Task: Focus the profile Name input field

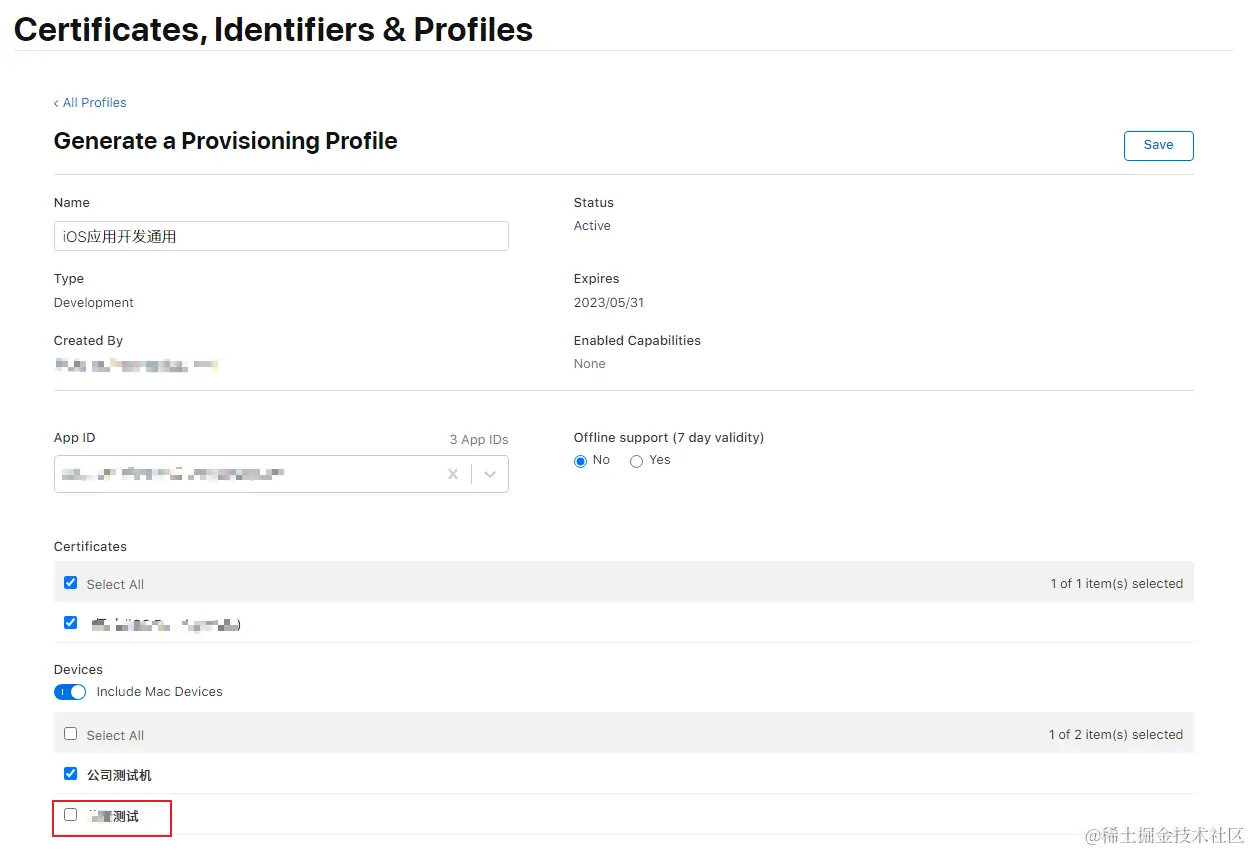Action: [x=281, y=236]
